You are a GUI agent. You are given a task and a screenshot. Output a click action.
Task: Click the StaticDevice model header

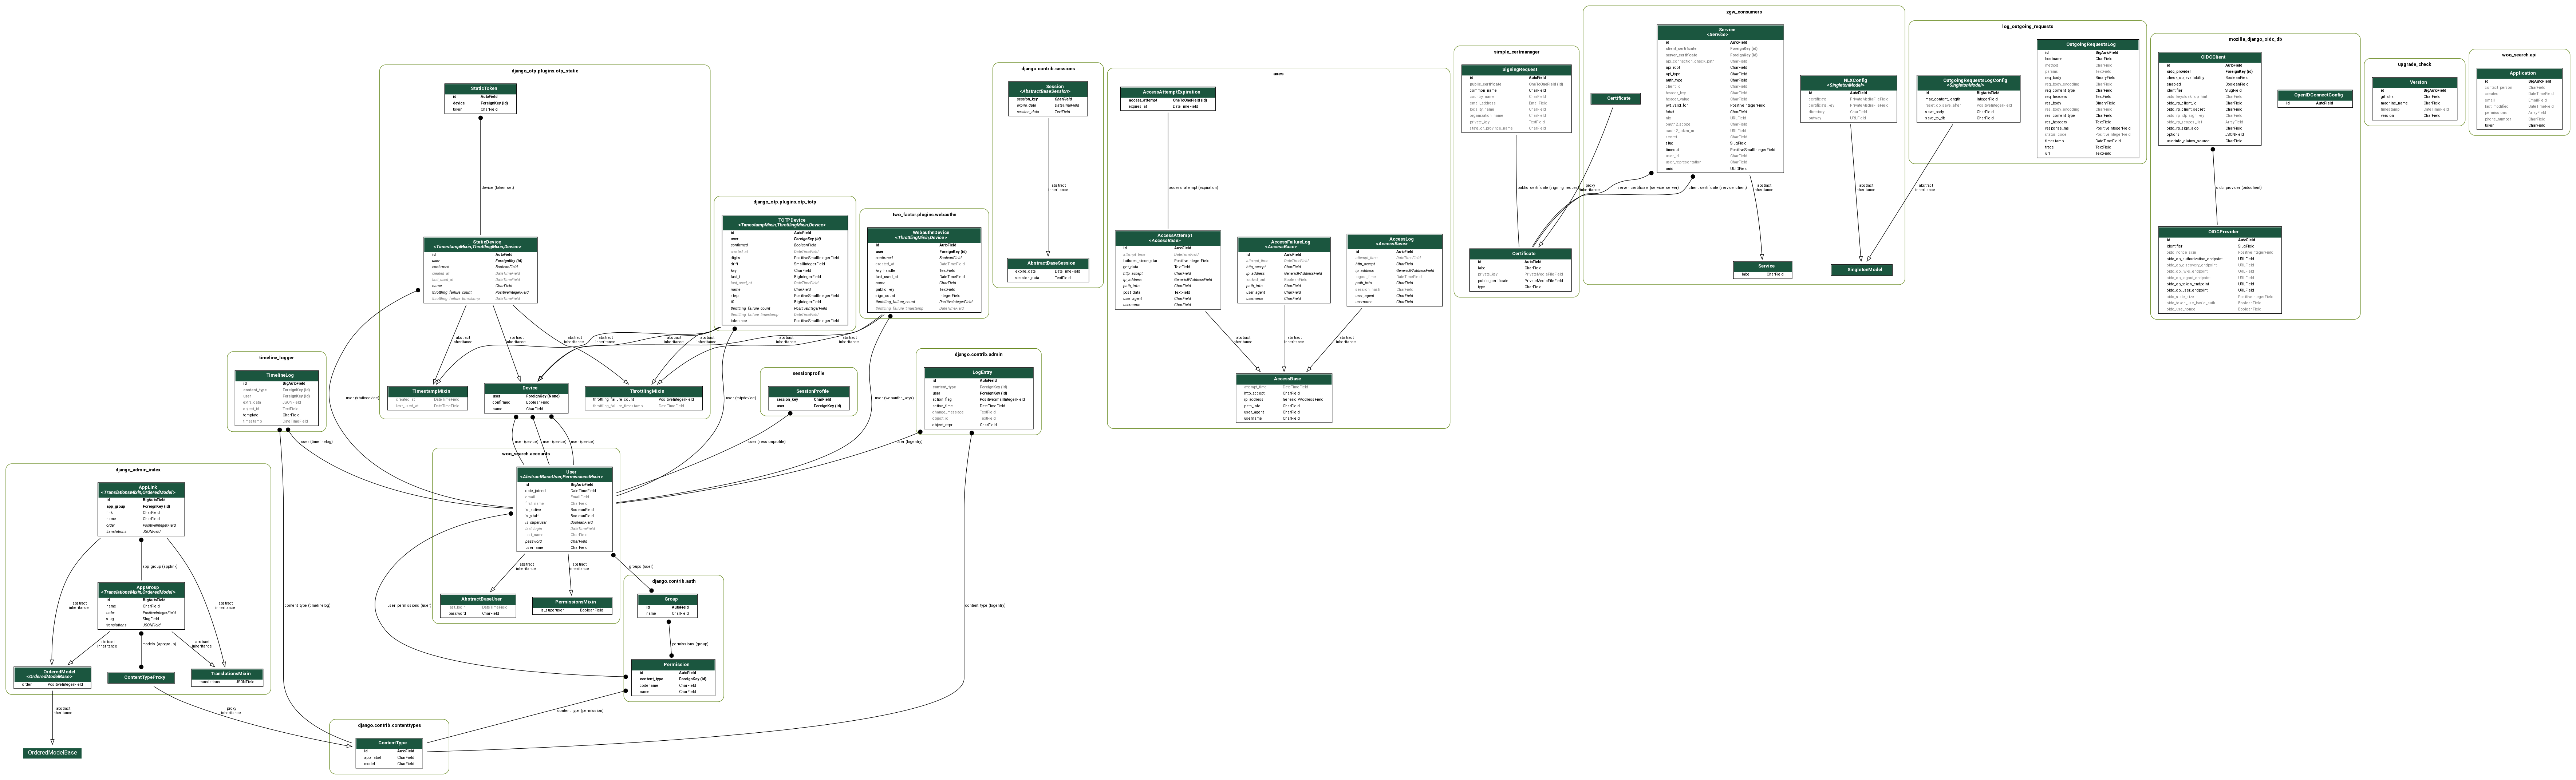pyautogui.click(x=480, y=244)
